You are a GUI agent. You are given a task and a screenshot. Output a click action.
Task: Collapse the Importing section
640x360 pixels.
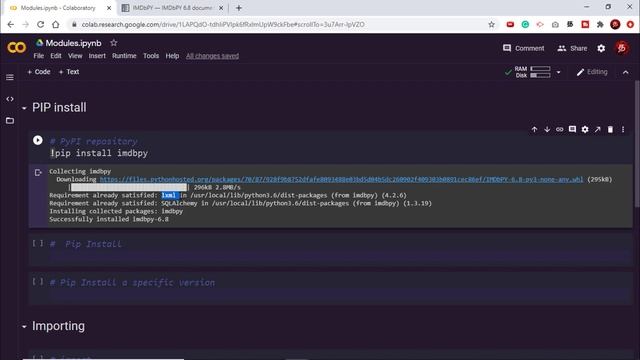point(24,327)
